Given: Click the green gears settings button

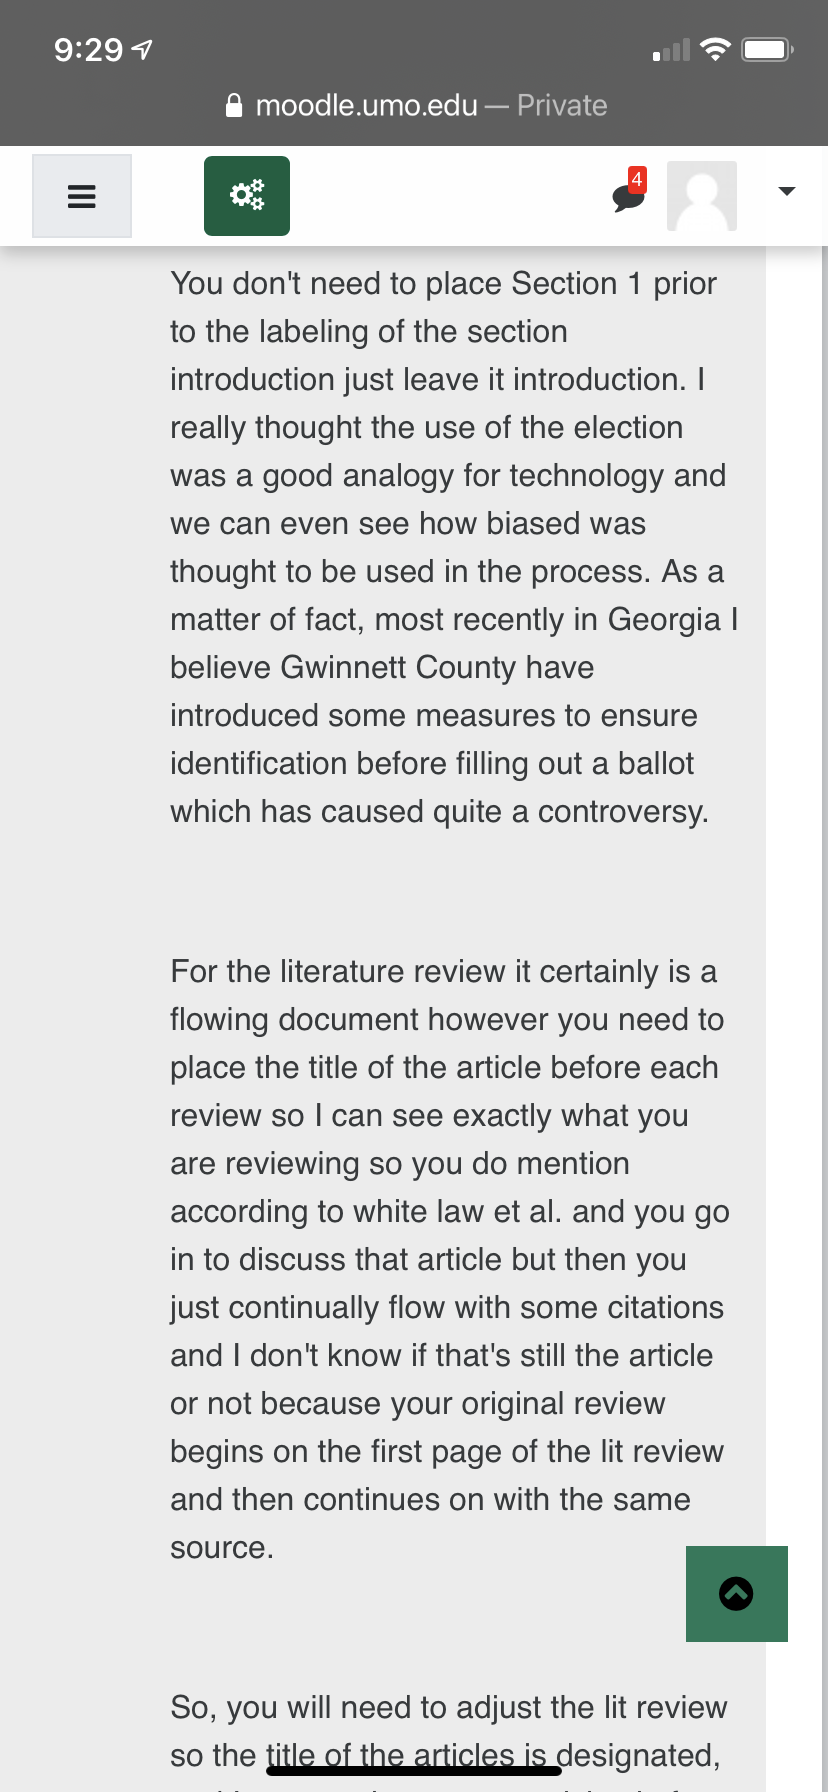Looking at the screenshot, I should click(247, 196).
